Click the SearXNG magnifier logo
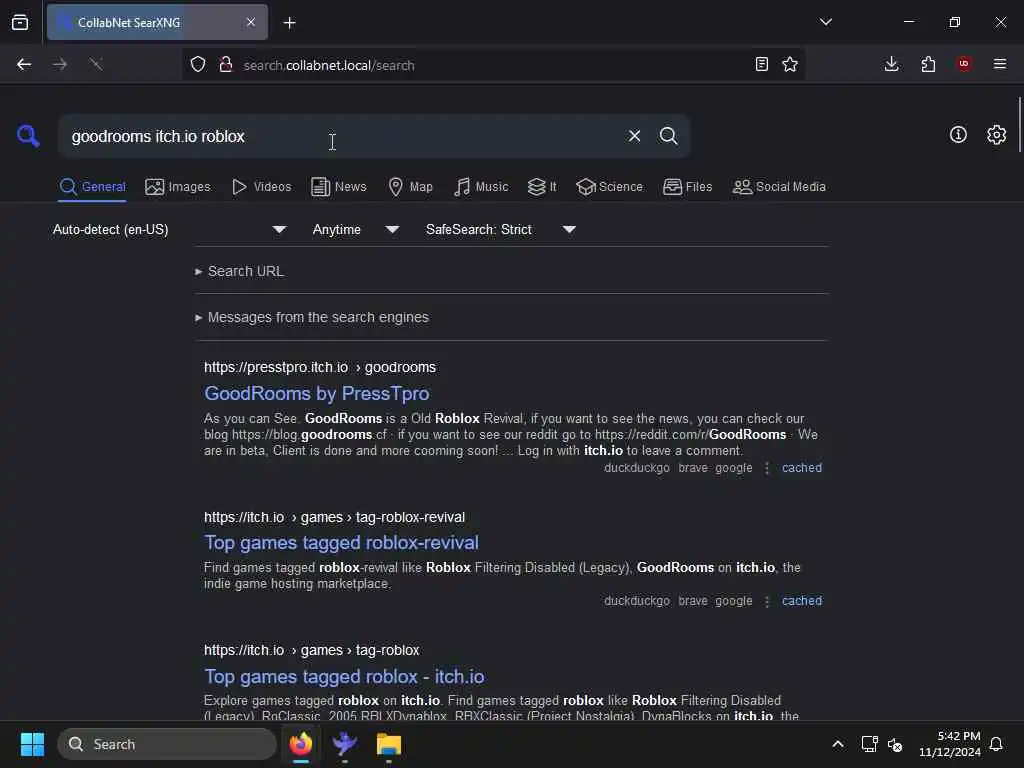This screenshot has width=1024, height=768. click(x=28, y=136)
